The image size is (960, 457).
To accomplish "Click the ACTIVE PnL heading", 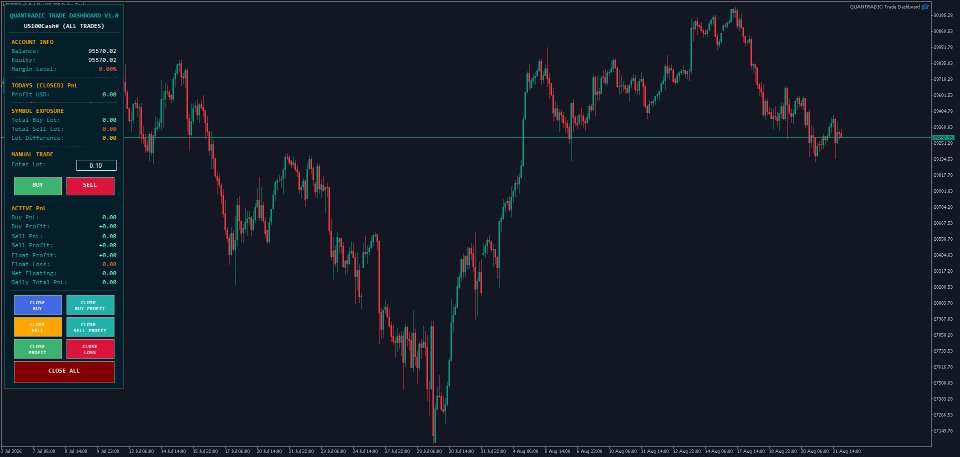I will coord(29,208).
